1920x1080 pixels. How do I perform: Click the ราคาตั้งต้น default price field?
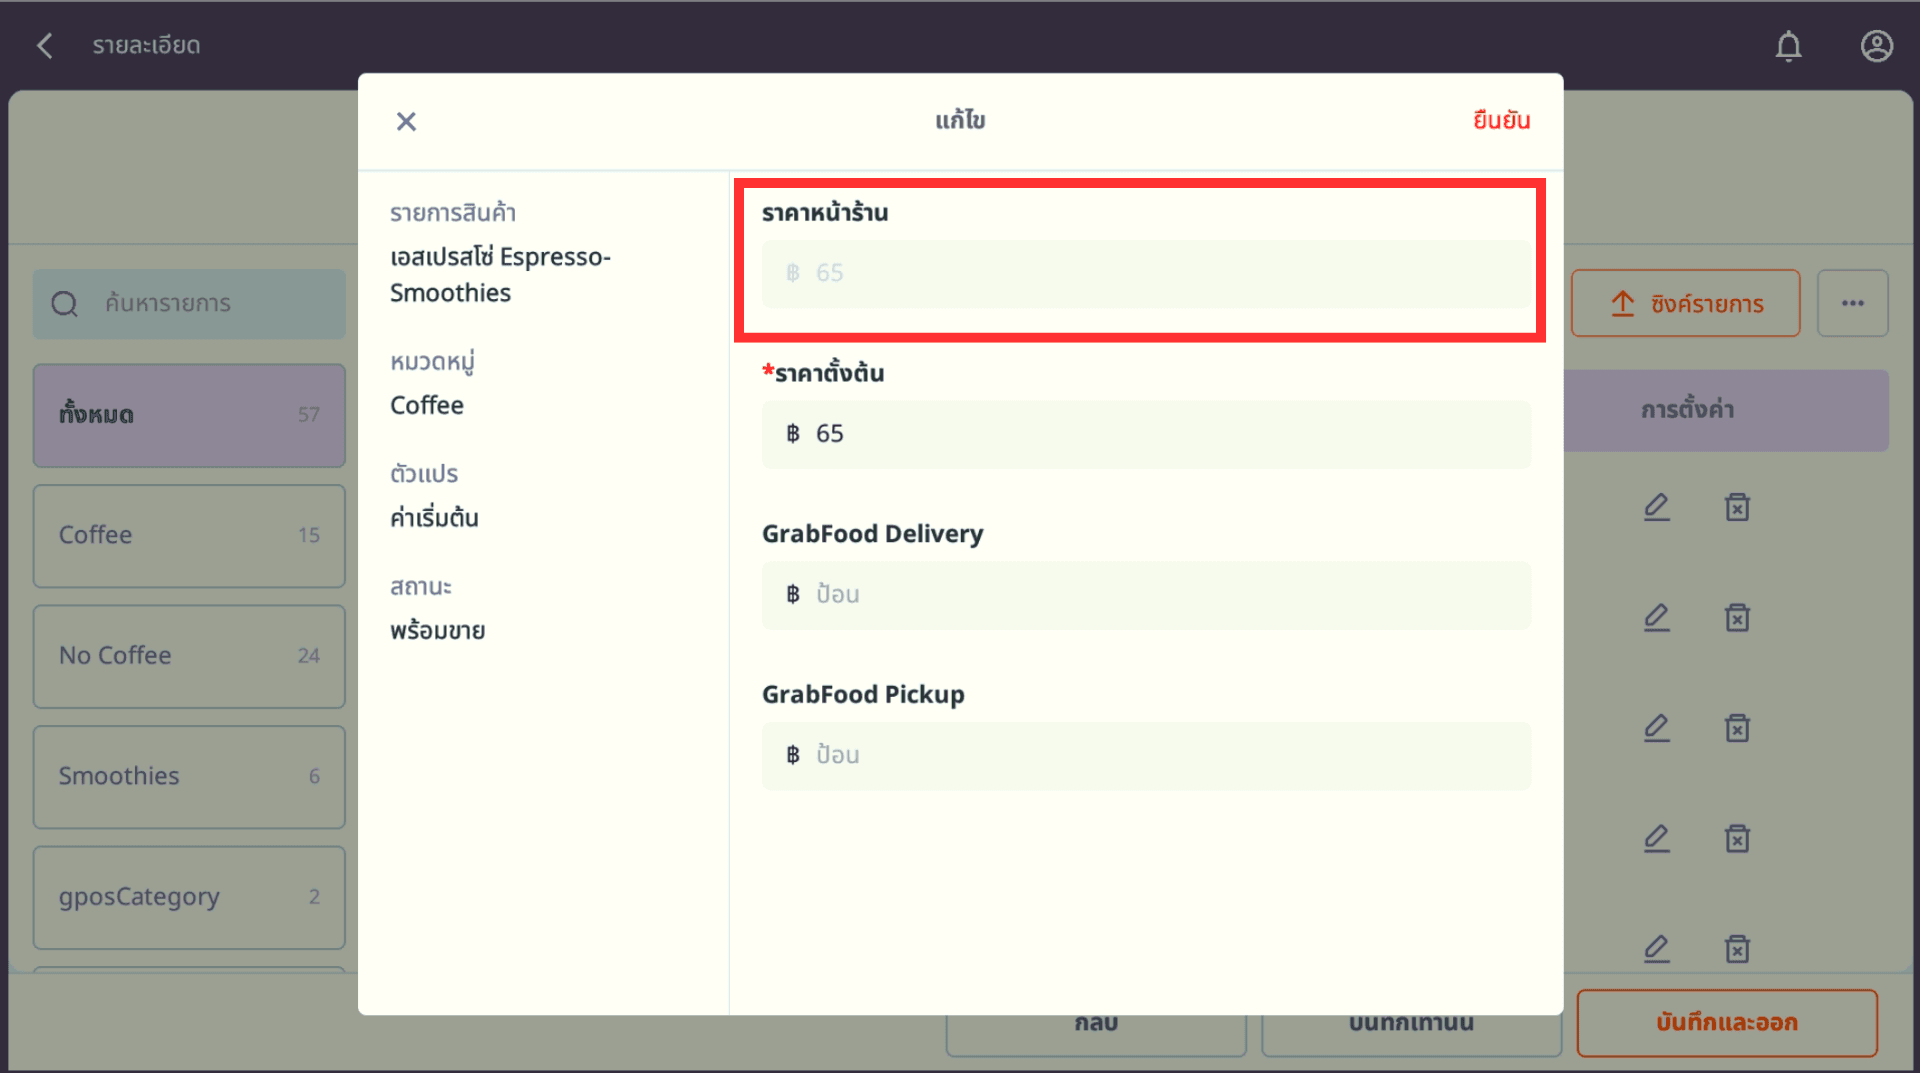pos(1146,434)
